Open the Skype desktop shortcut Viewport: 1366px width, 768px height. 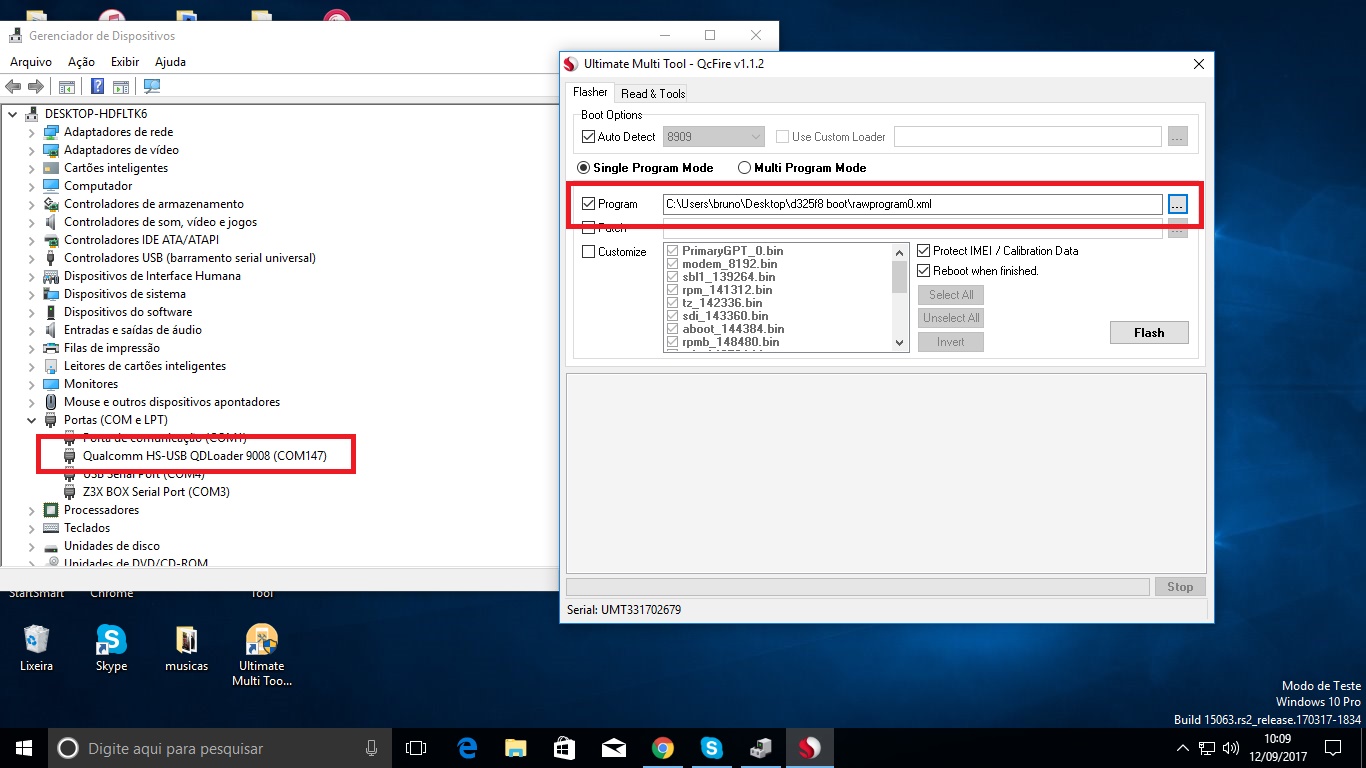coord(111,648)
